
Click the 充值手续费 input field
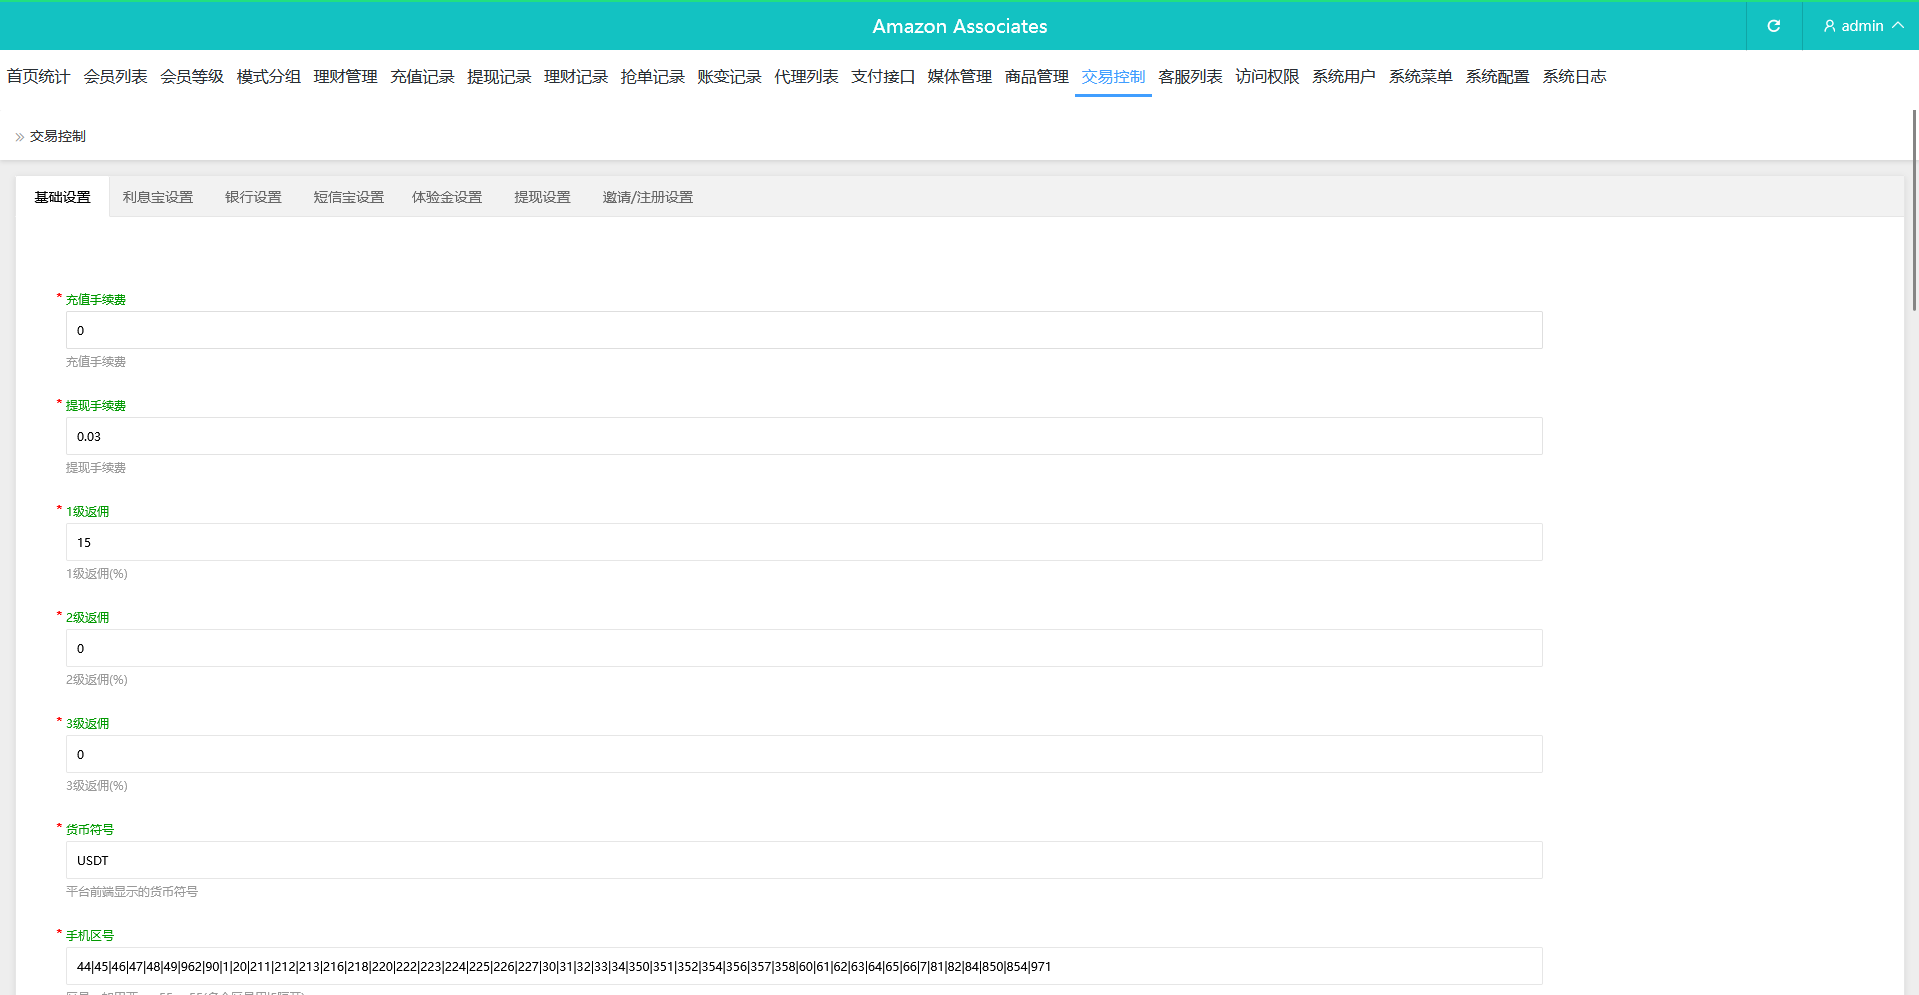(804, 330)
